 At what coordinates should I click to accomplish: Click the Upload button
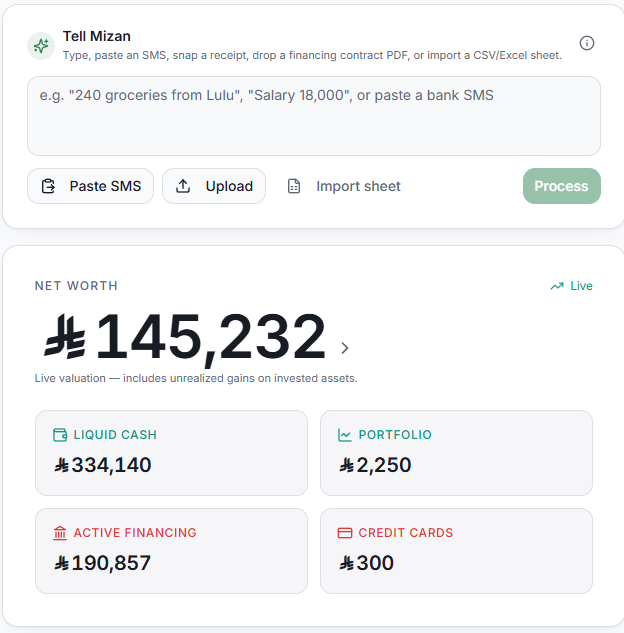click(x=214, y=186)
